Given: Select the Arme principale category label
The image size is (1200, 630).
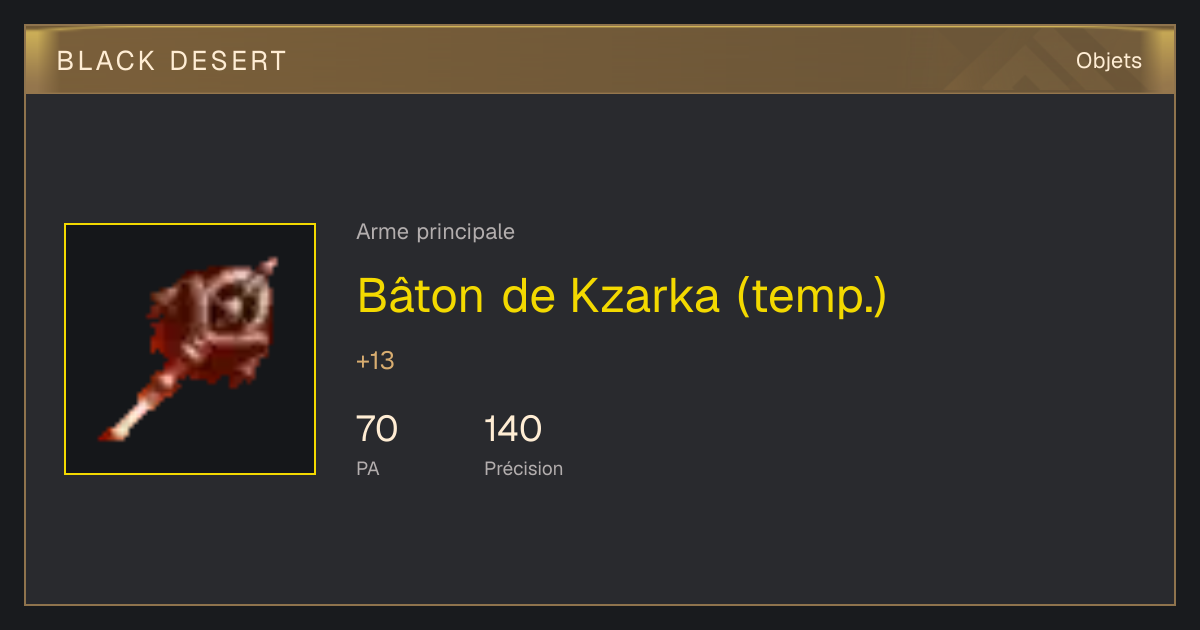Looking at the screenshot, I should (435, 232).
